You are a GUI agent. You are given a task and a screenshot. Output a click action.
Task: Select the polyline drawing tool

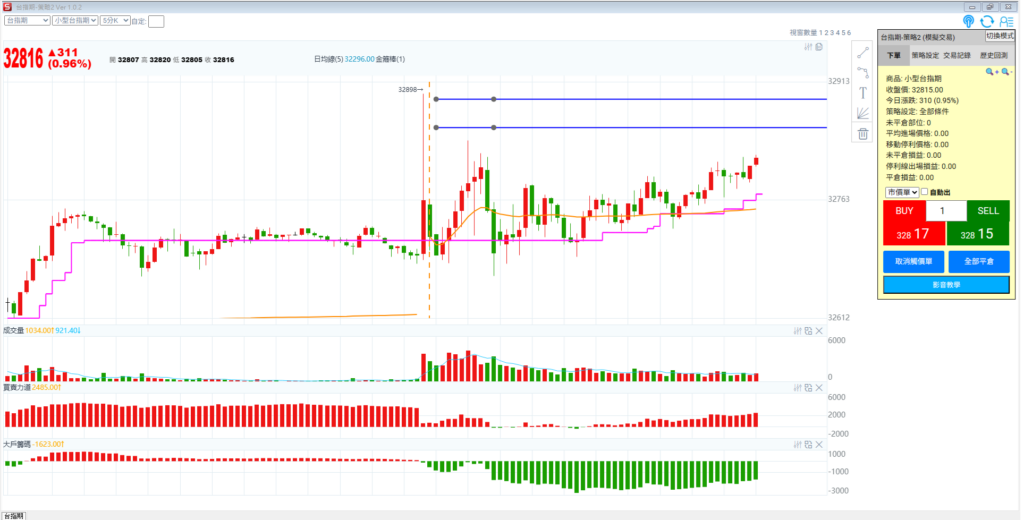tap(863, 72)
